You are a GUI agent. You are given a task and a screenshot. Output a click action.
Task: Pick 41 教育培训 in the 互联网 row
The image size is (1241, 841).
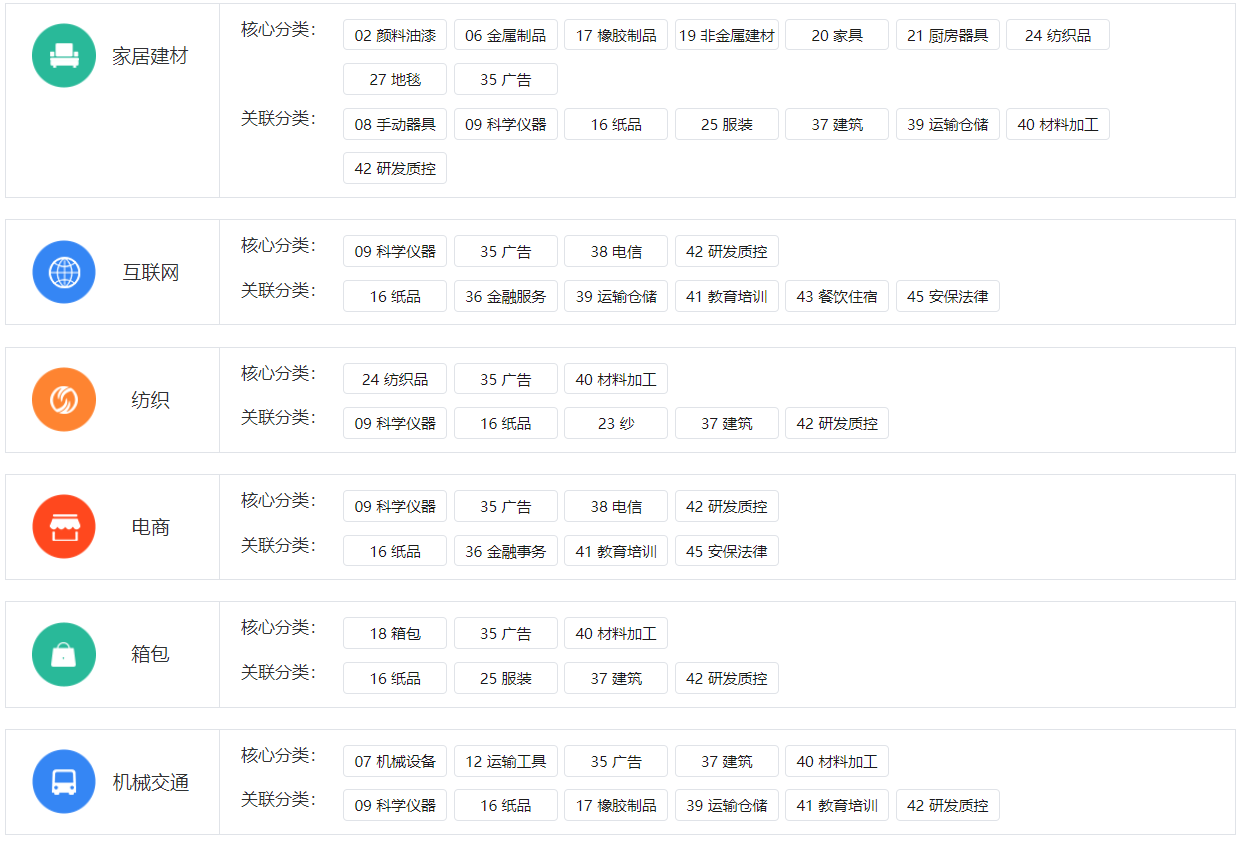(727, 296)
